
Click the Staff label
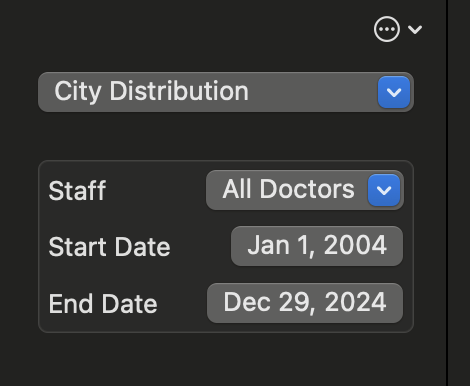[77, 190]
